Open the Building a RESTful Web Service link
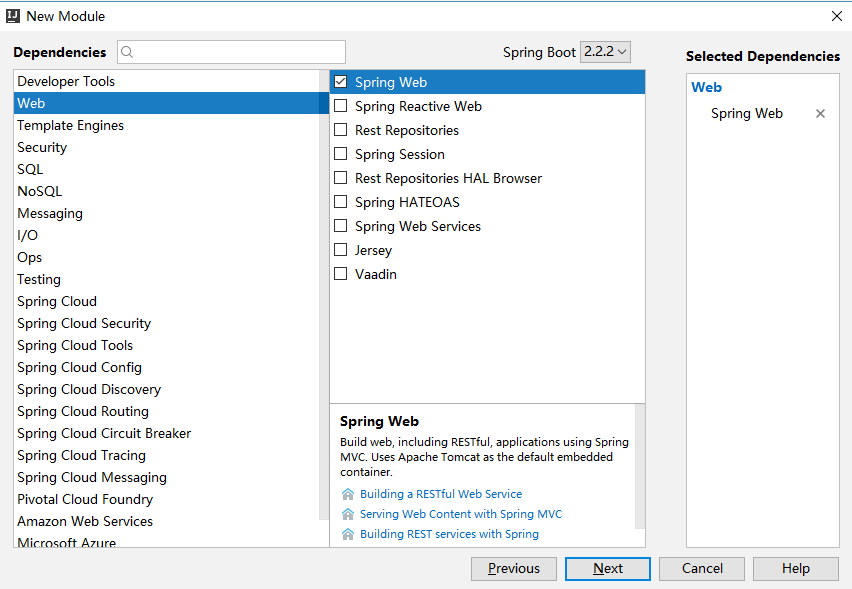852x589 pixels. (x=441, y=494)
